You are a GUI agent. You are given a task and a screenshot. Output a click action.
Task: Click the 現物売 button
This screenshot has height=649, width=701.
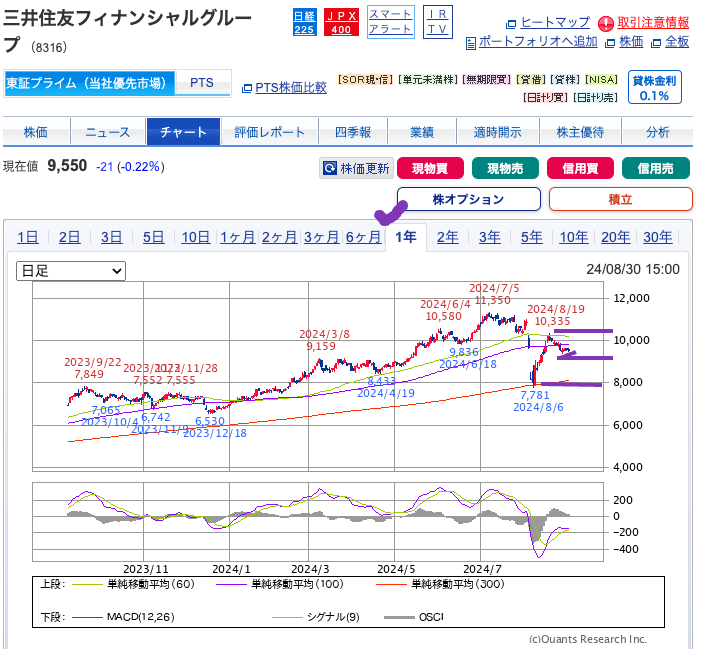click(x=505, y=168)
